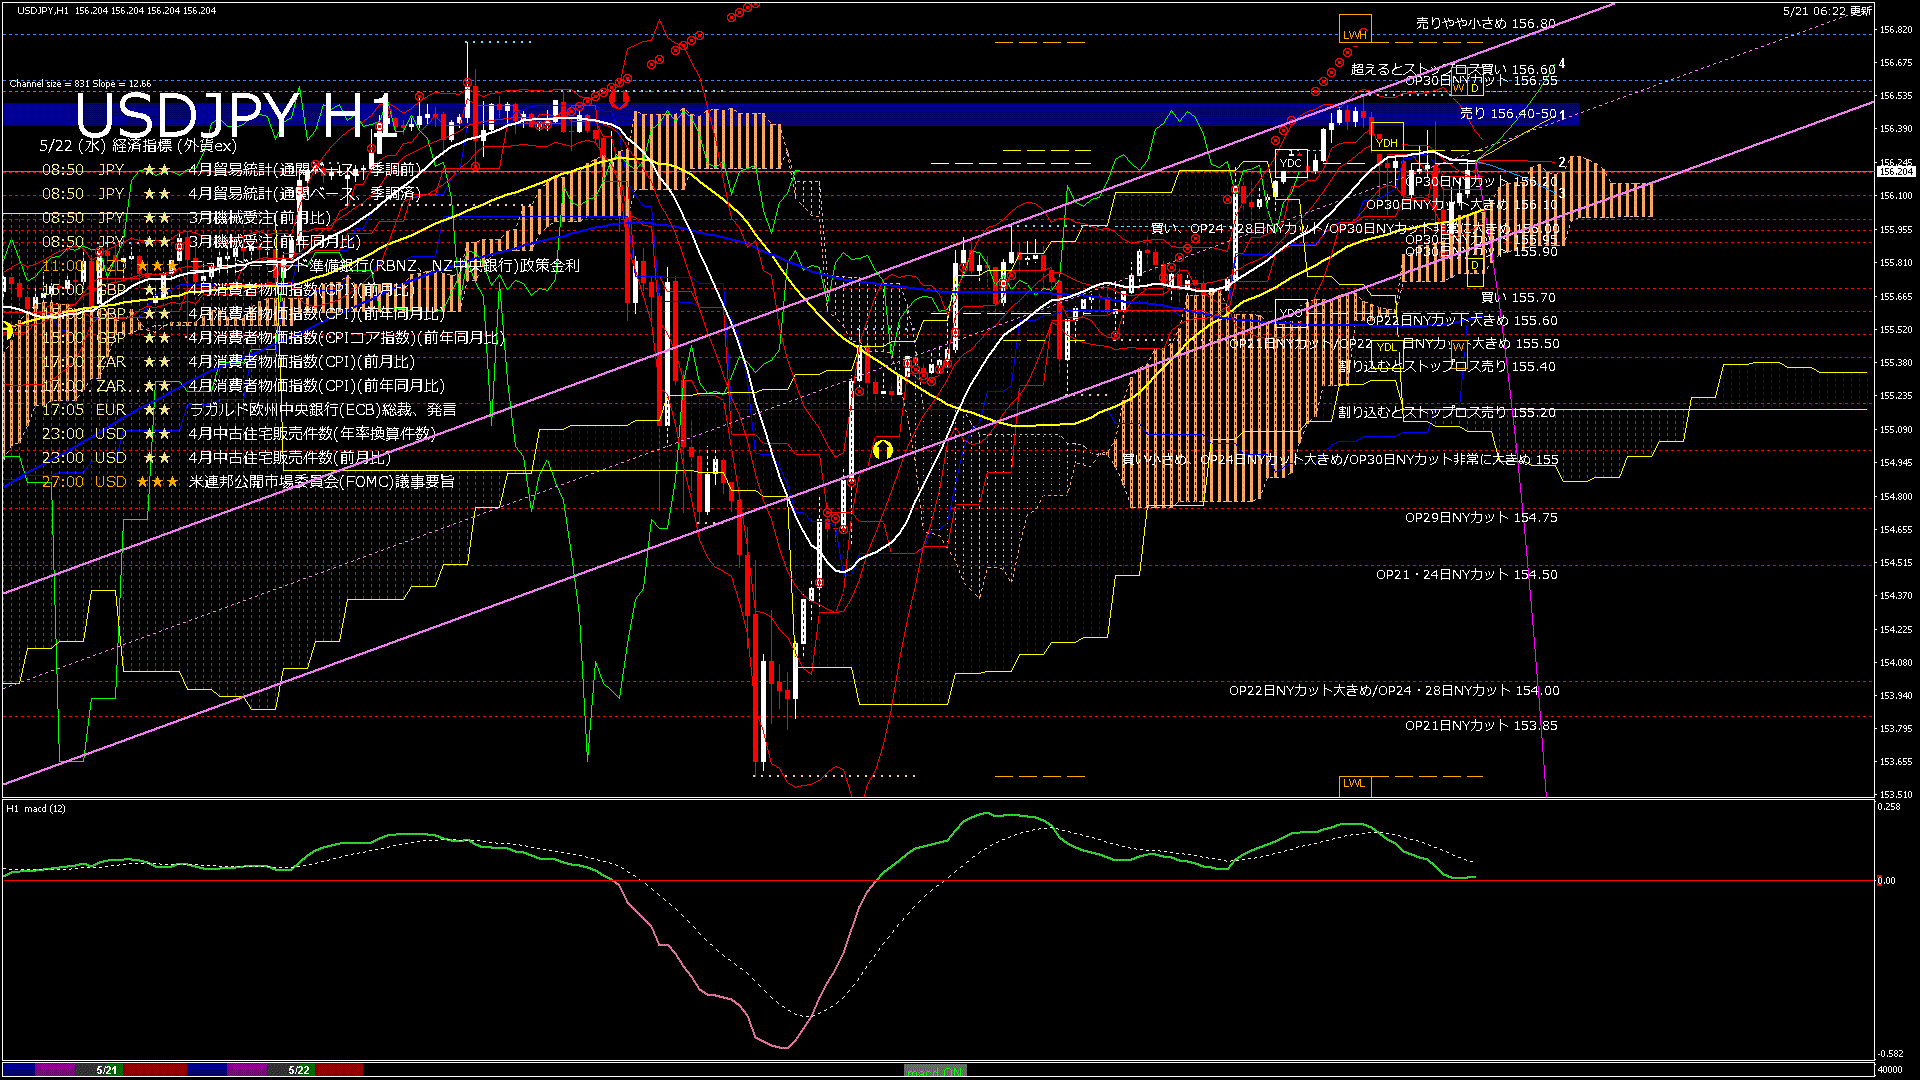1920x1080 pixels.
Task: Click the red horseshoe marker near the title
Action: [x=618, y=98]
